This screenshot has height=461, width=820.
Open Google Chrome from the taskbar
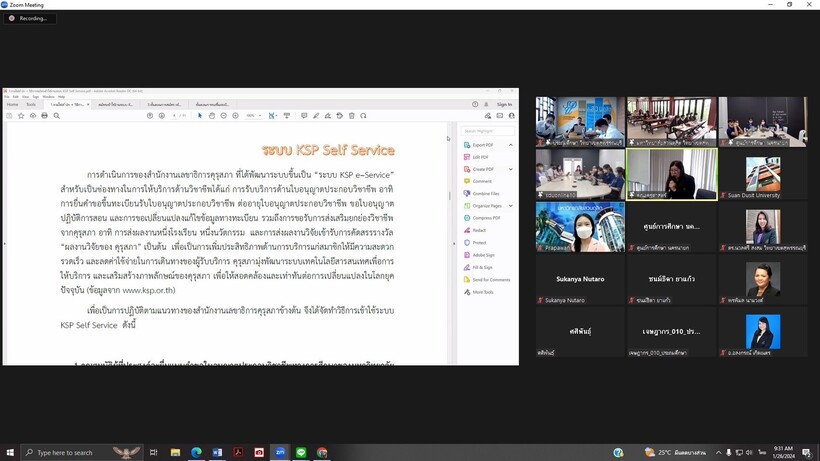tap(322, 452)
